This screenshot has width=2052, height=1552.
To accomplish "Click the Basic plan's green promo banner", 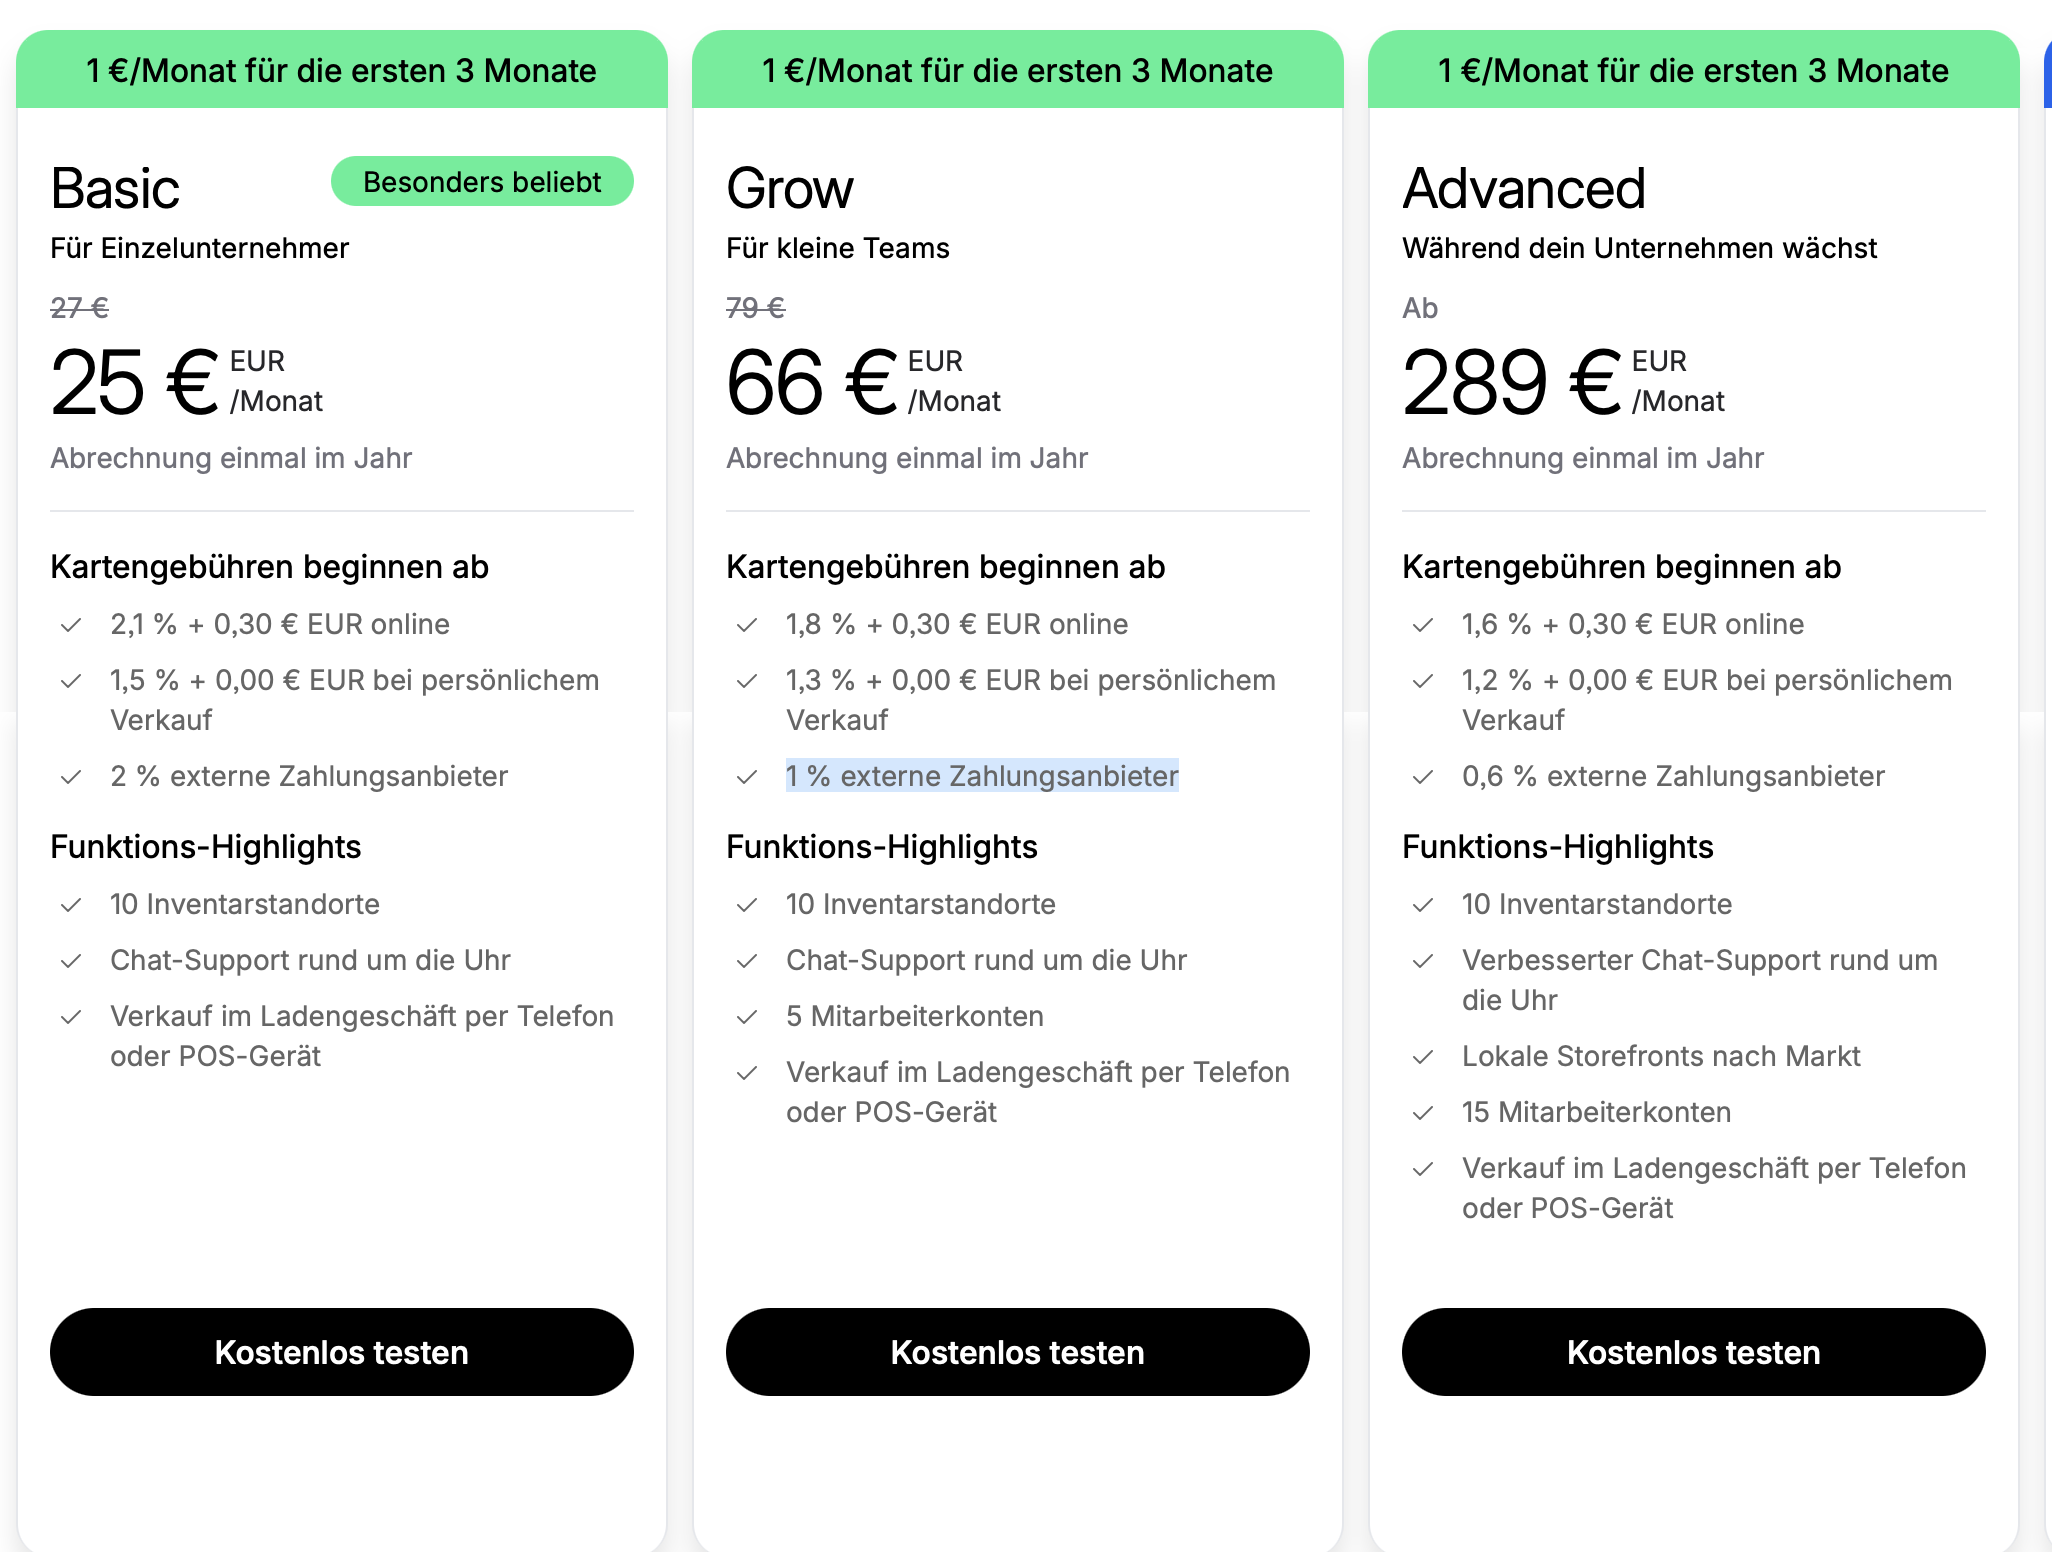I will pos(341,70).
